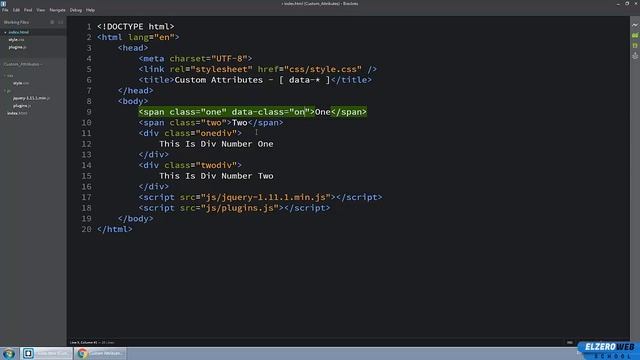Click the split view icon by Working Files
This screenshot has height=360, width=640.
[x=61, y=22]
